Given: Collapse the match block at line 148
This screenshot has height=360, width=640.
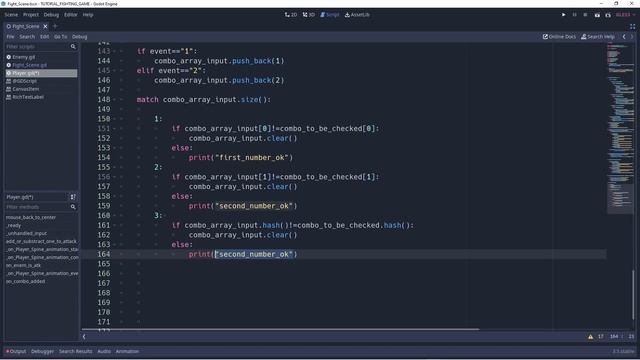Looking at the screenshot, I should (x=114, y=100).
